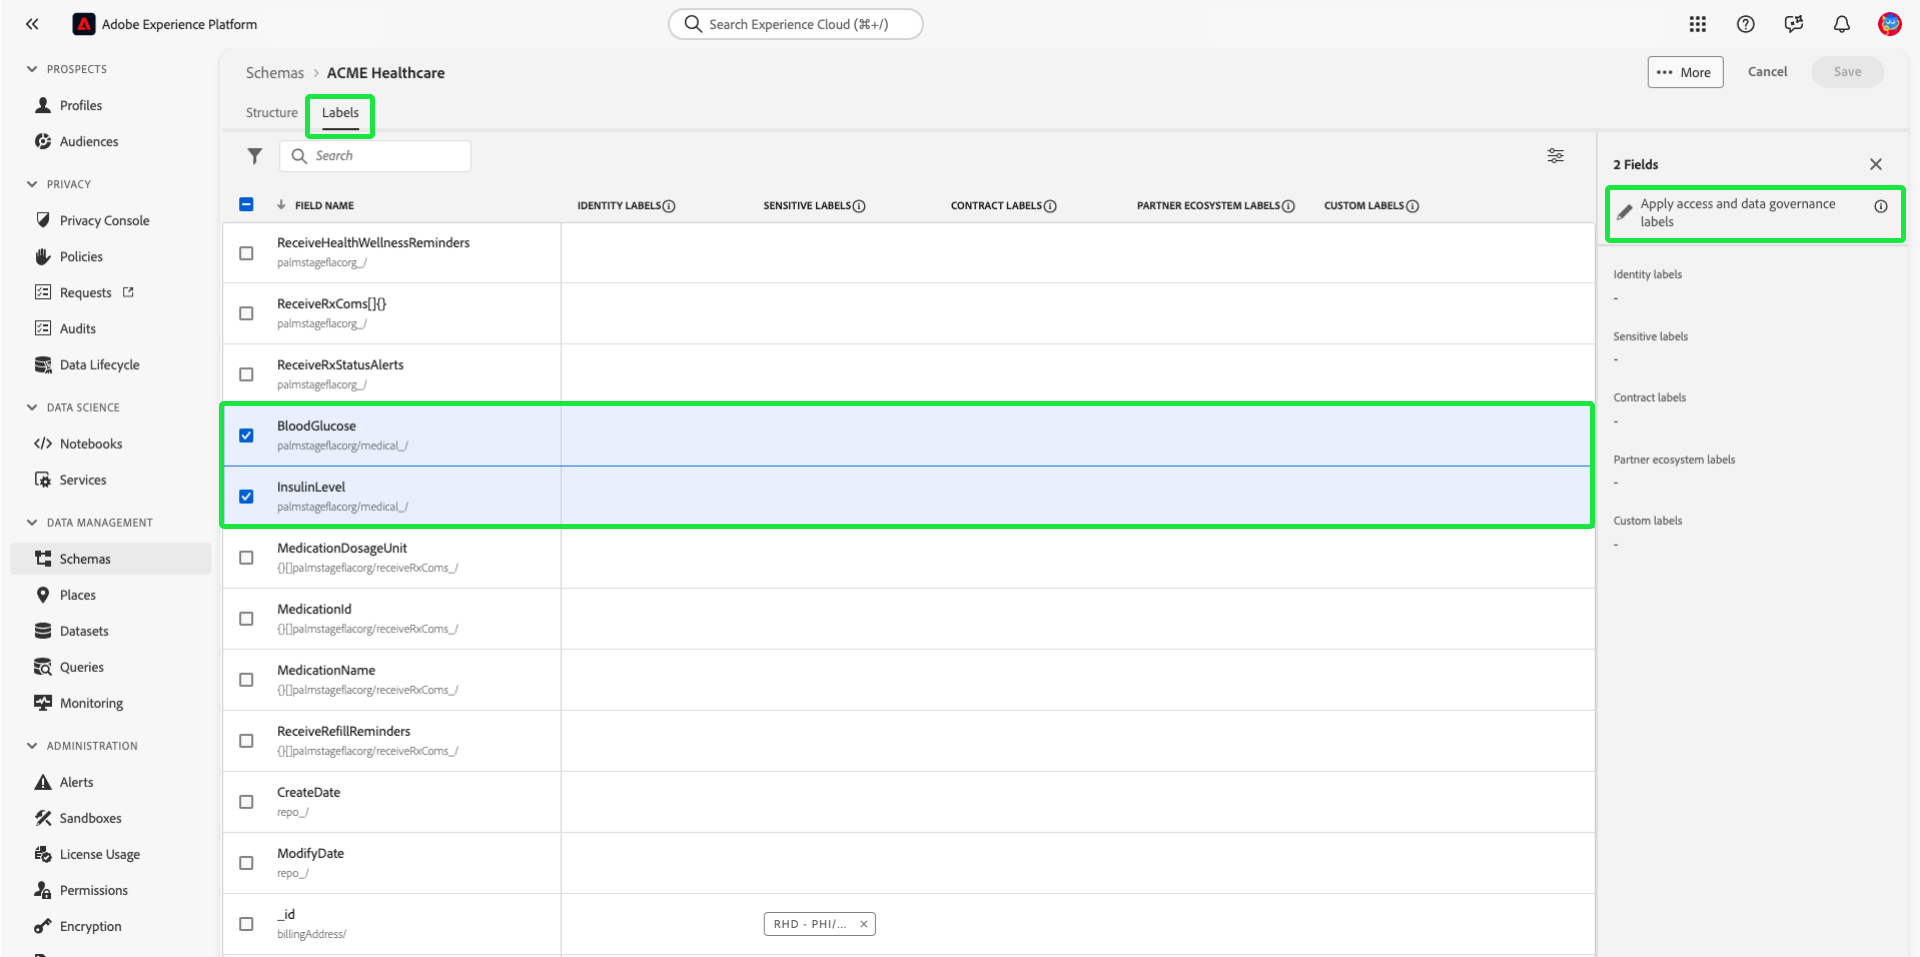1920x957 pixels.
Task: Collapse the Data Science section
Action: [x=32, y=407]
